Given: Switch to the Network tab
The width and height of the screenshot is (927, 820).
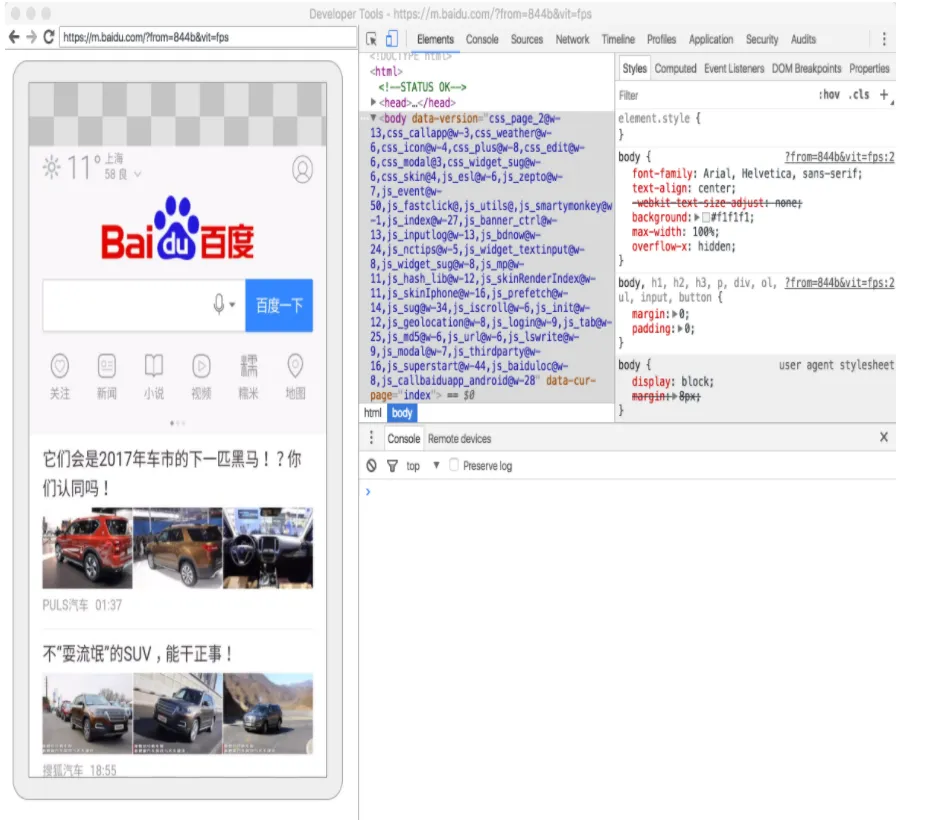Looking at the screenshot, I should click(572, 39).
